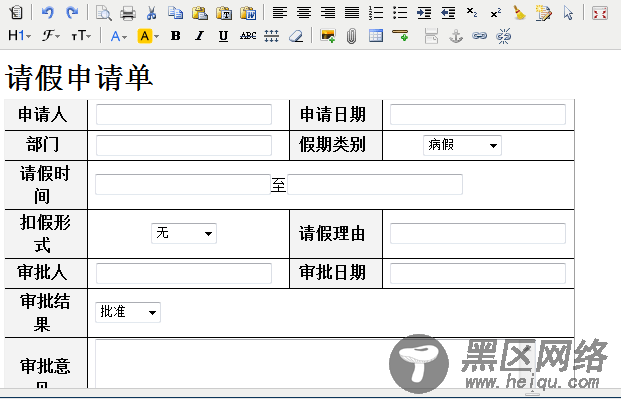Insert a table
This screenshot has width=621, height=399.
tap(376, 36)
